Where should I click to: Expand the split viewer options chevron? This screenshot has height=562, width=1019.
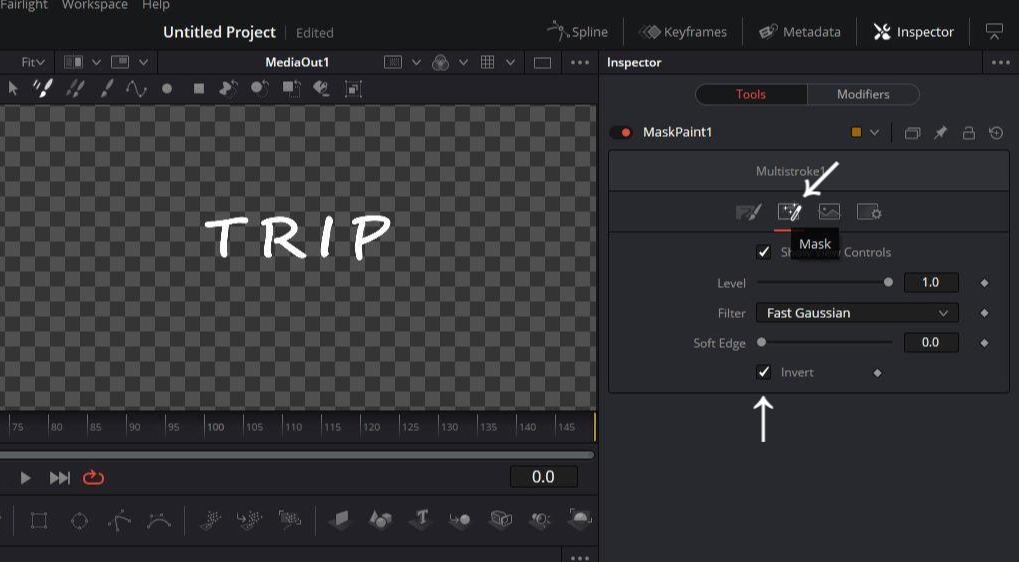pyautogui.click(x=96, y=62)
